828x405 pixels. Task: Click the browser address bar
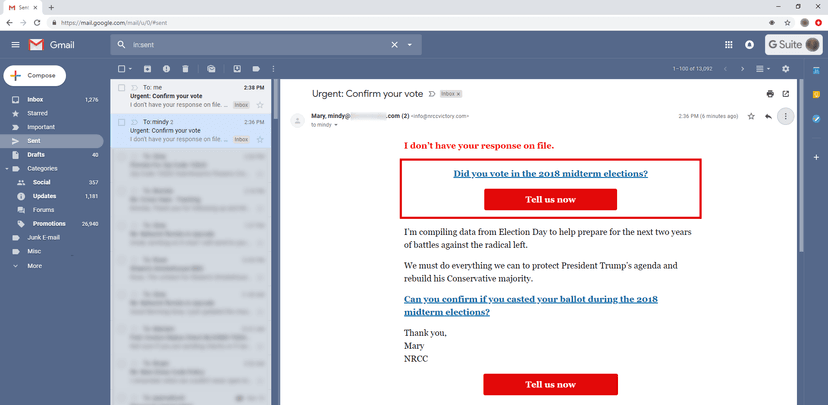[x=407, y=23]
